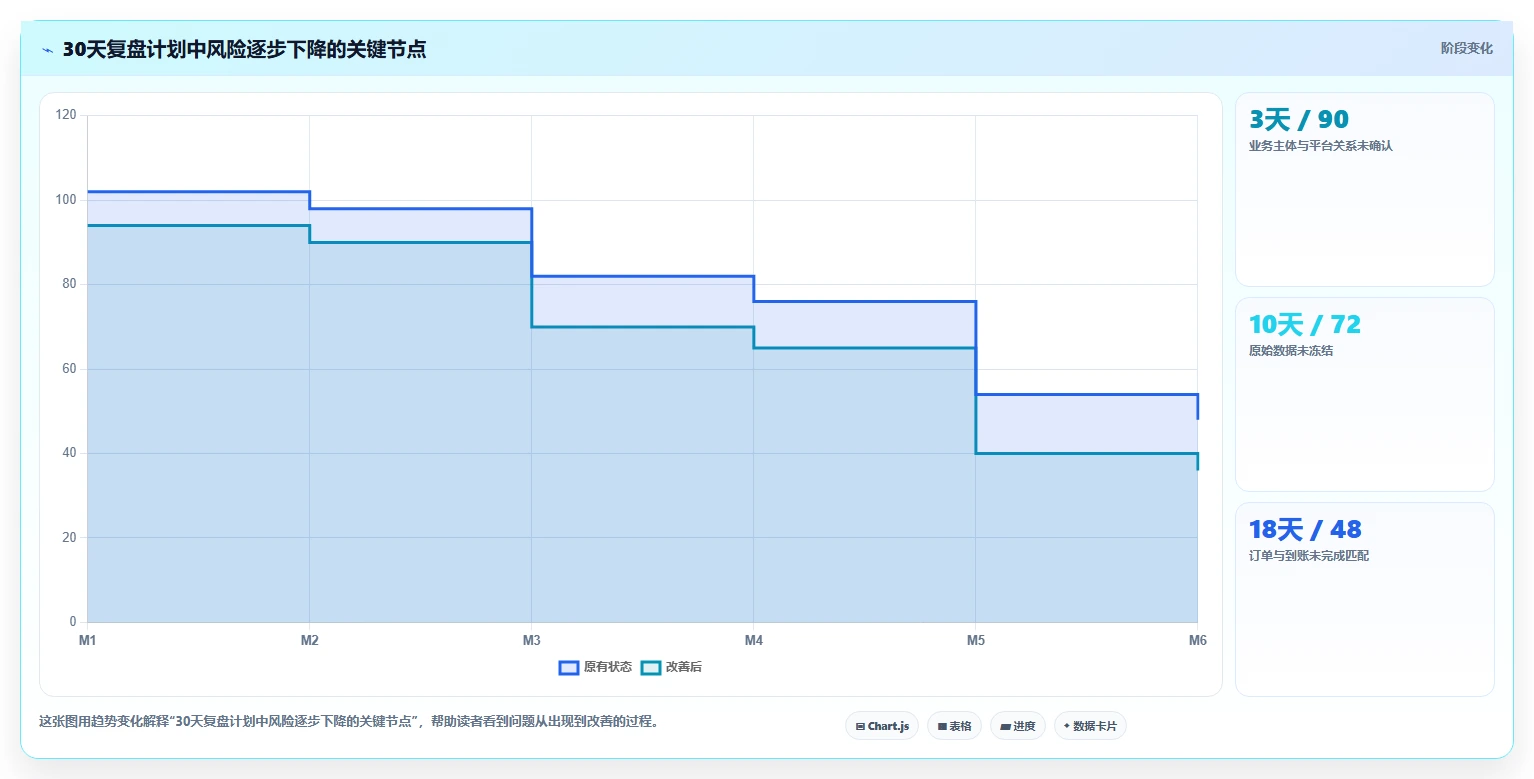Click the M6 x-axis label

tap(1197, 641)
